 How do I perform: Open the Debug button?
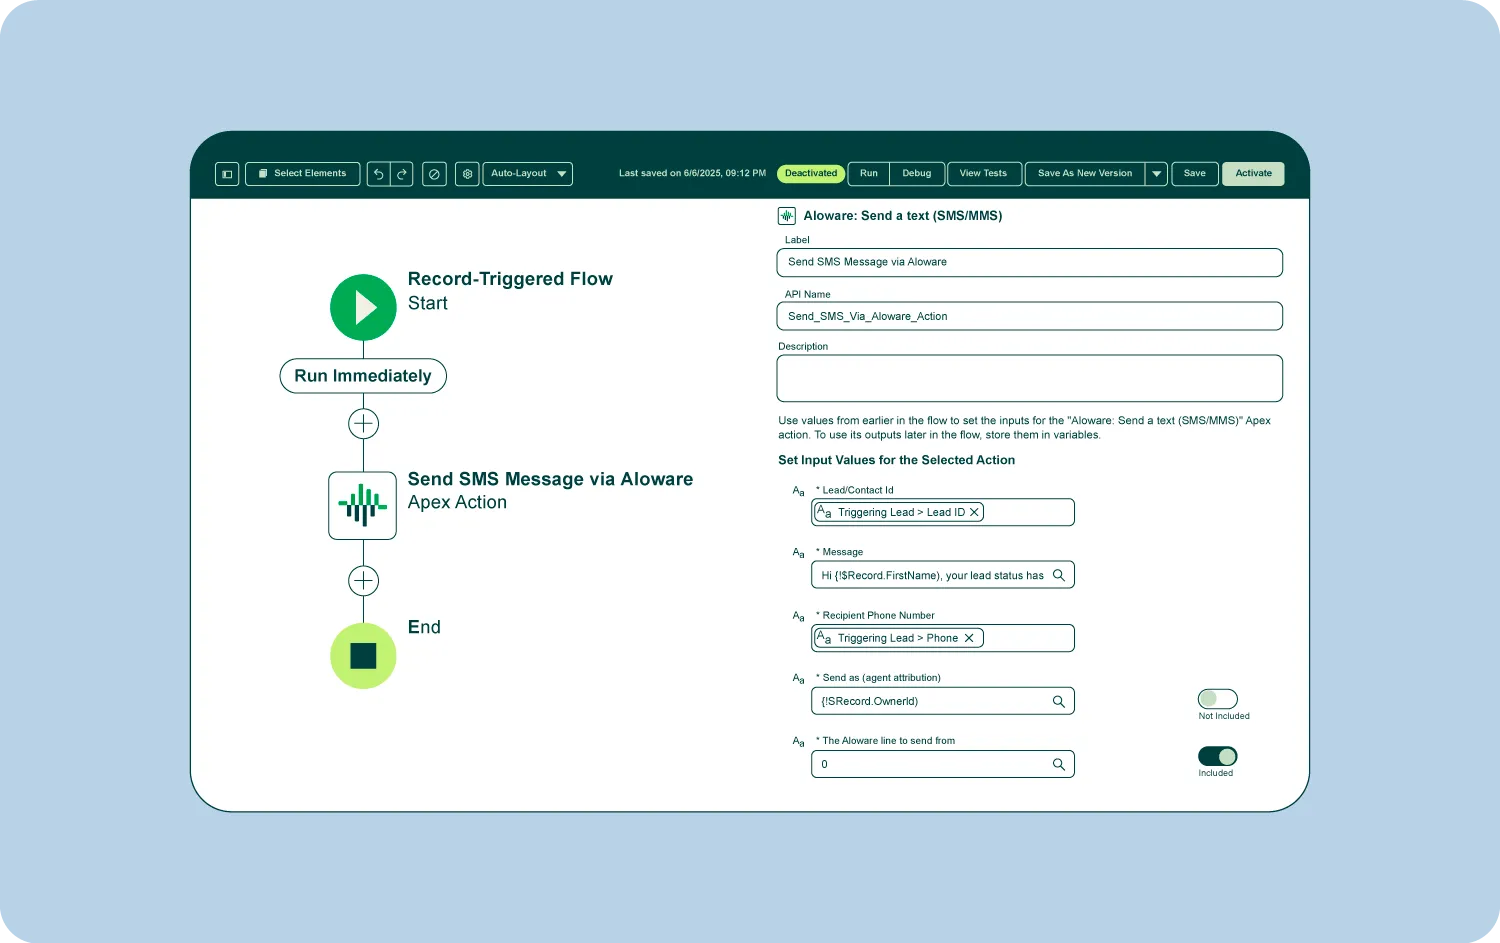(917, 174)
